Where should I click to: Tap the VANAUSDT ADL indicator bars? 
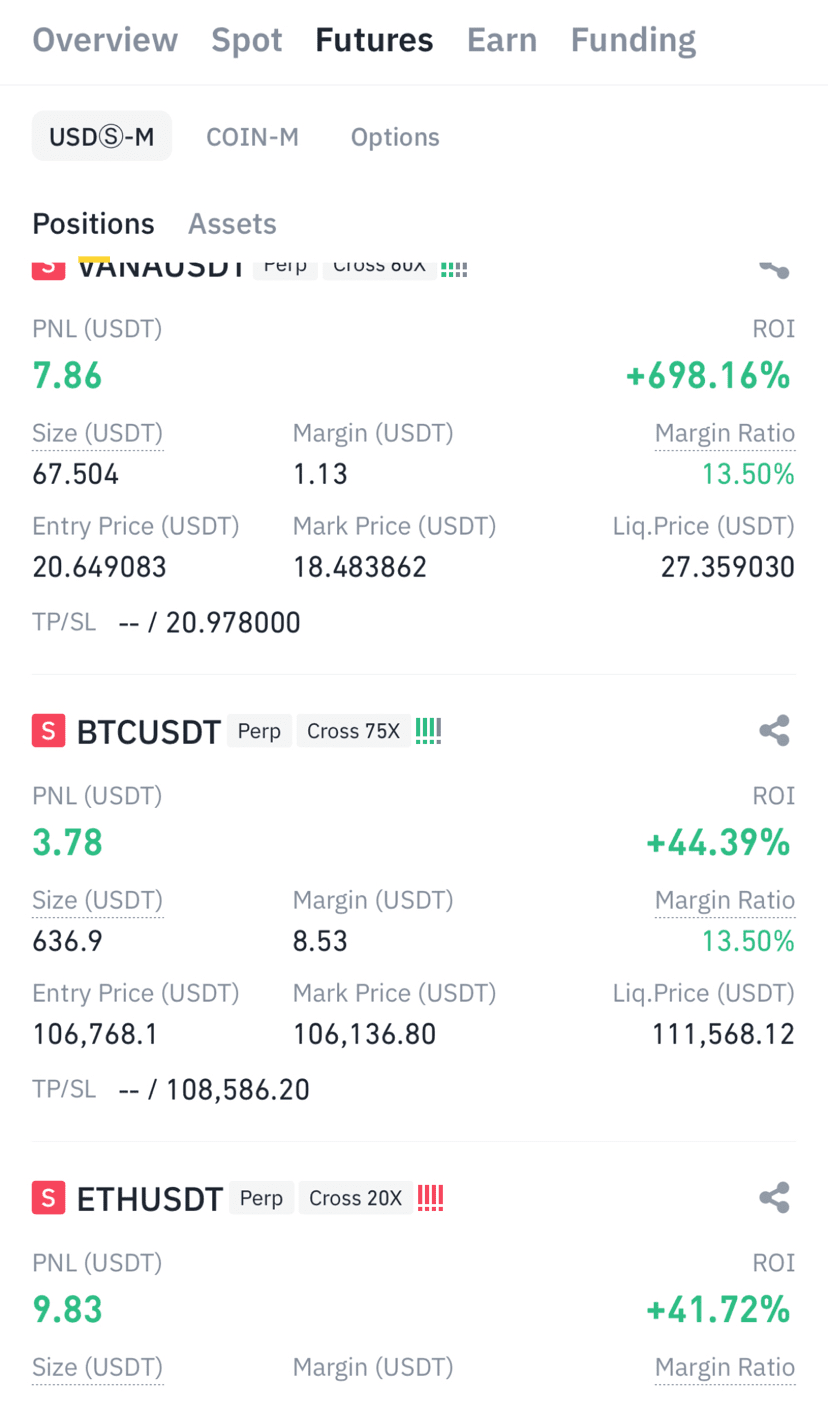[x=454, y=268]
